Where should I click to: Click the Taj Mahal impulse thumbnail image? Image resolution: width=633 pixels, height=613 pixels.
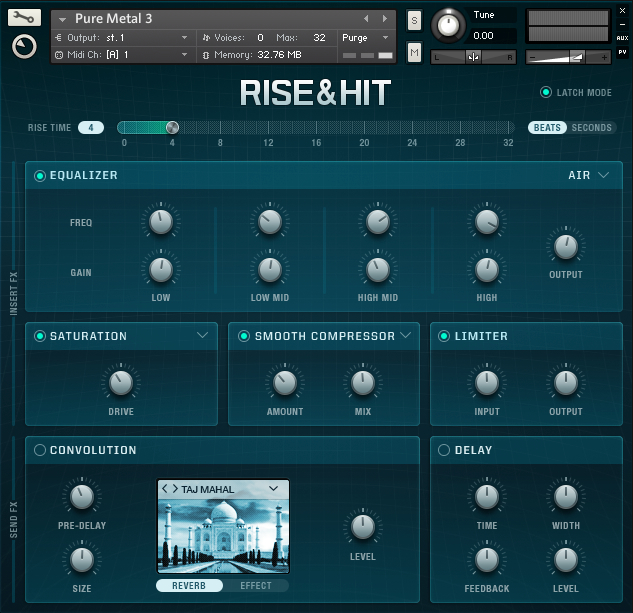click(x=223, y=535)
